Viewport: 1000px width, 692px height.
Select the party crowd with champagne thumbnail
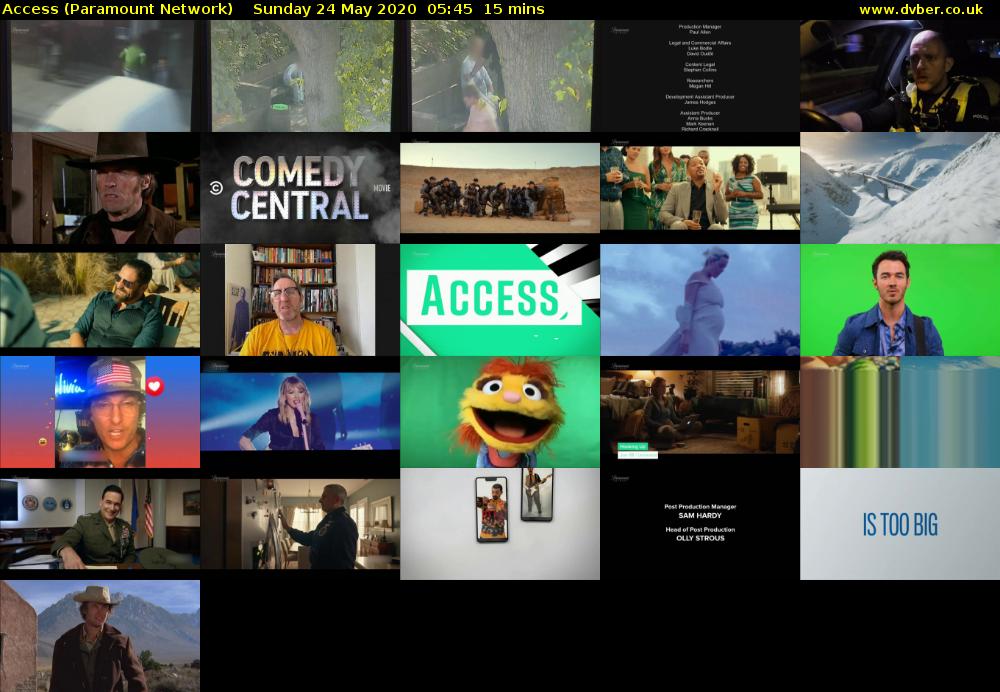700,188
